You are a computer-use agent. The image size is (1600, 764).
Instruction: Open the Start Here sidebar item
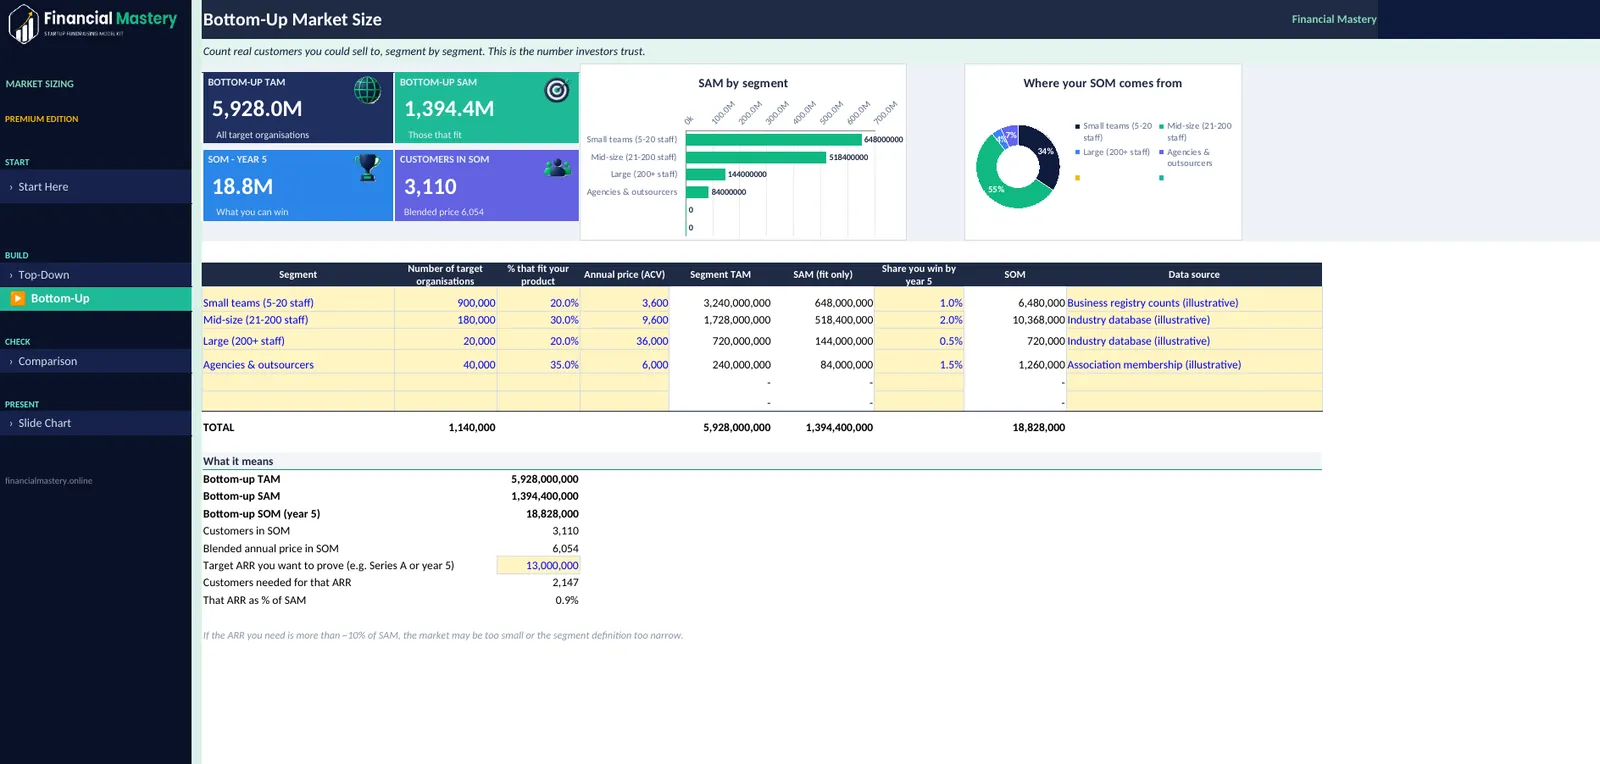[96, 187]
